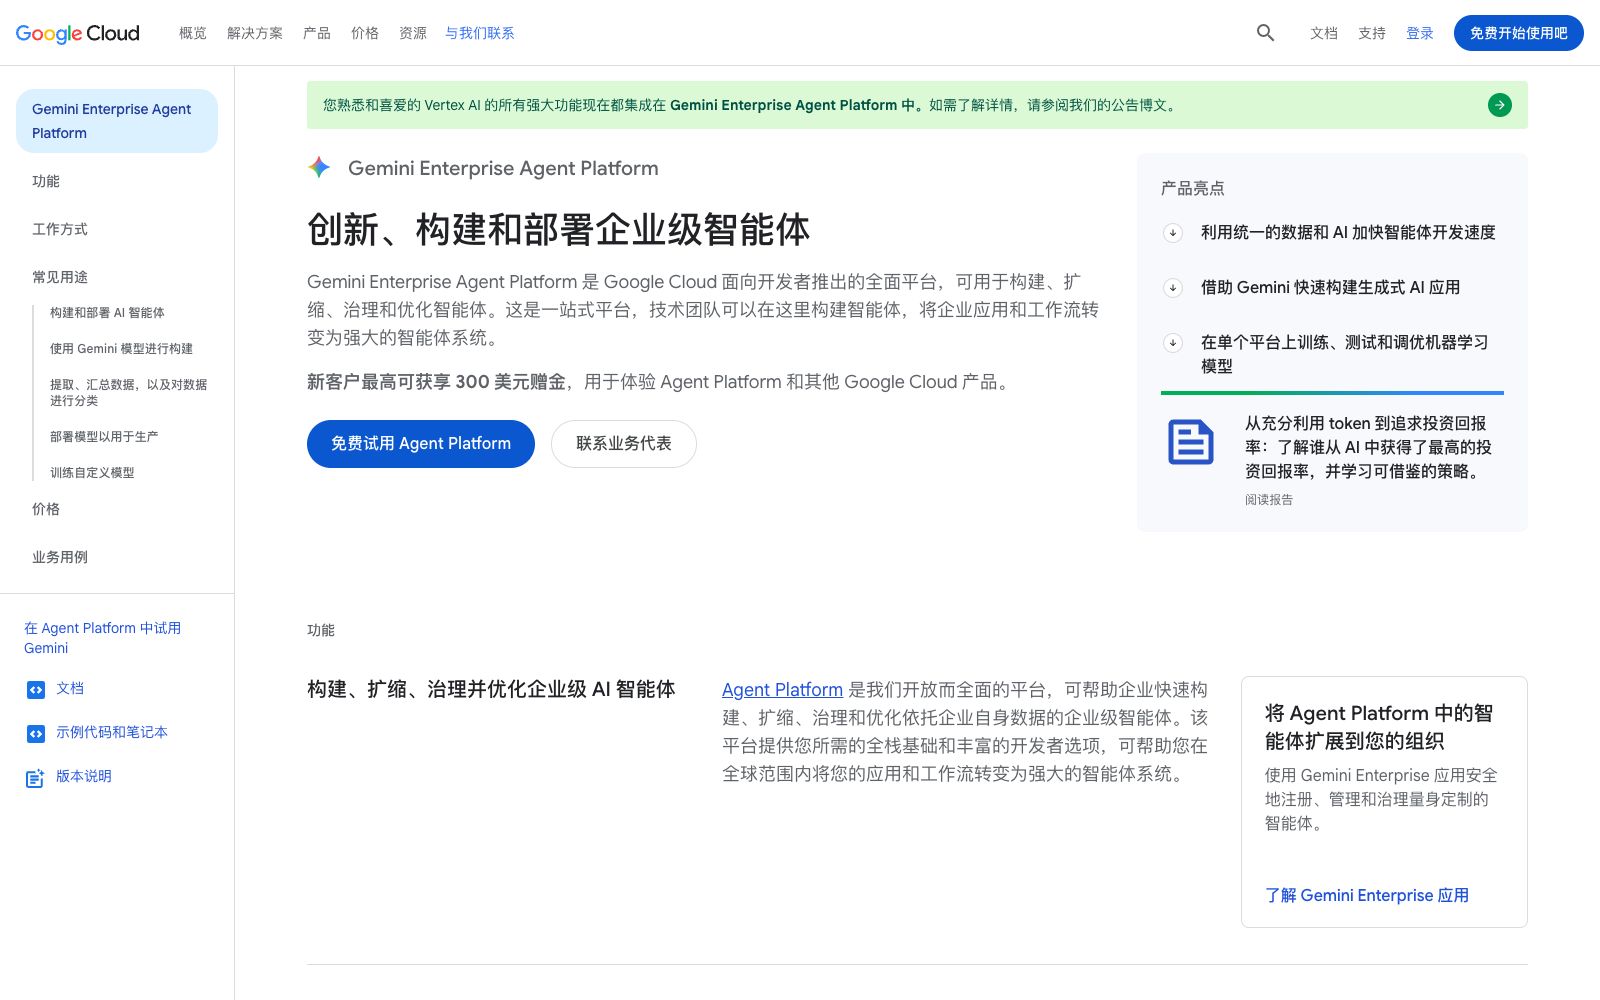Go to 价格 in left sidebar
This screenshot has width=1600, height=1000.
[46, 509]
